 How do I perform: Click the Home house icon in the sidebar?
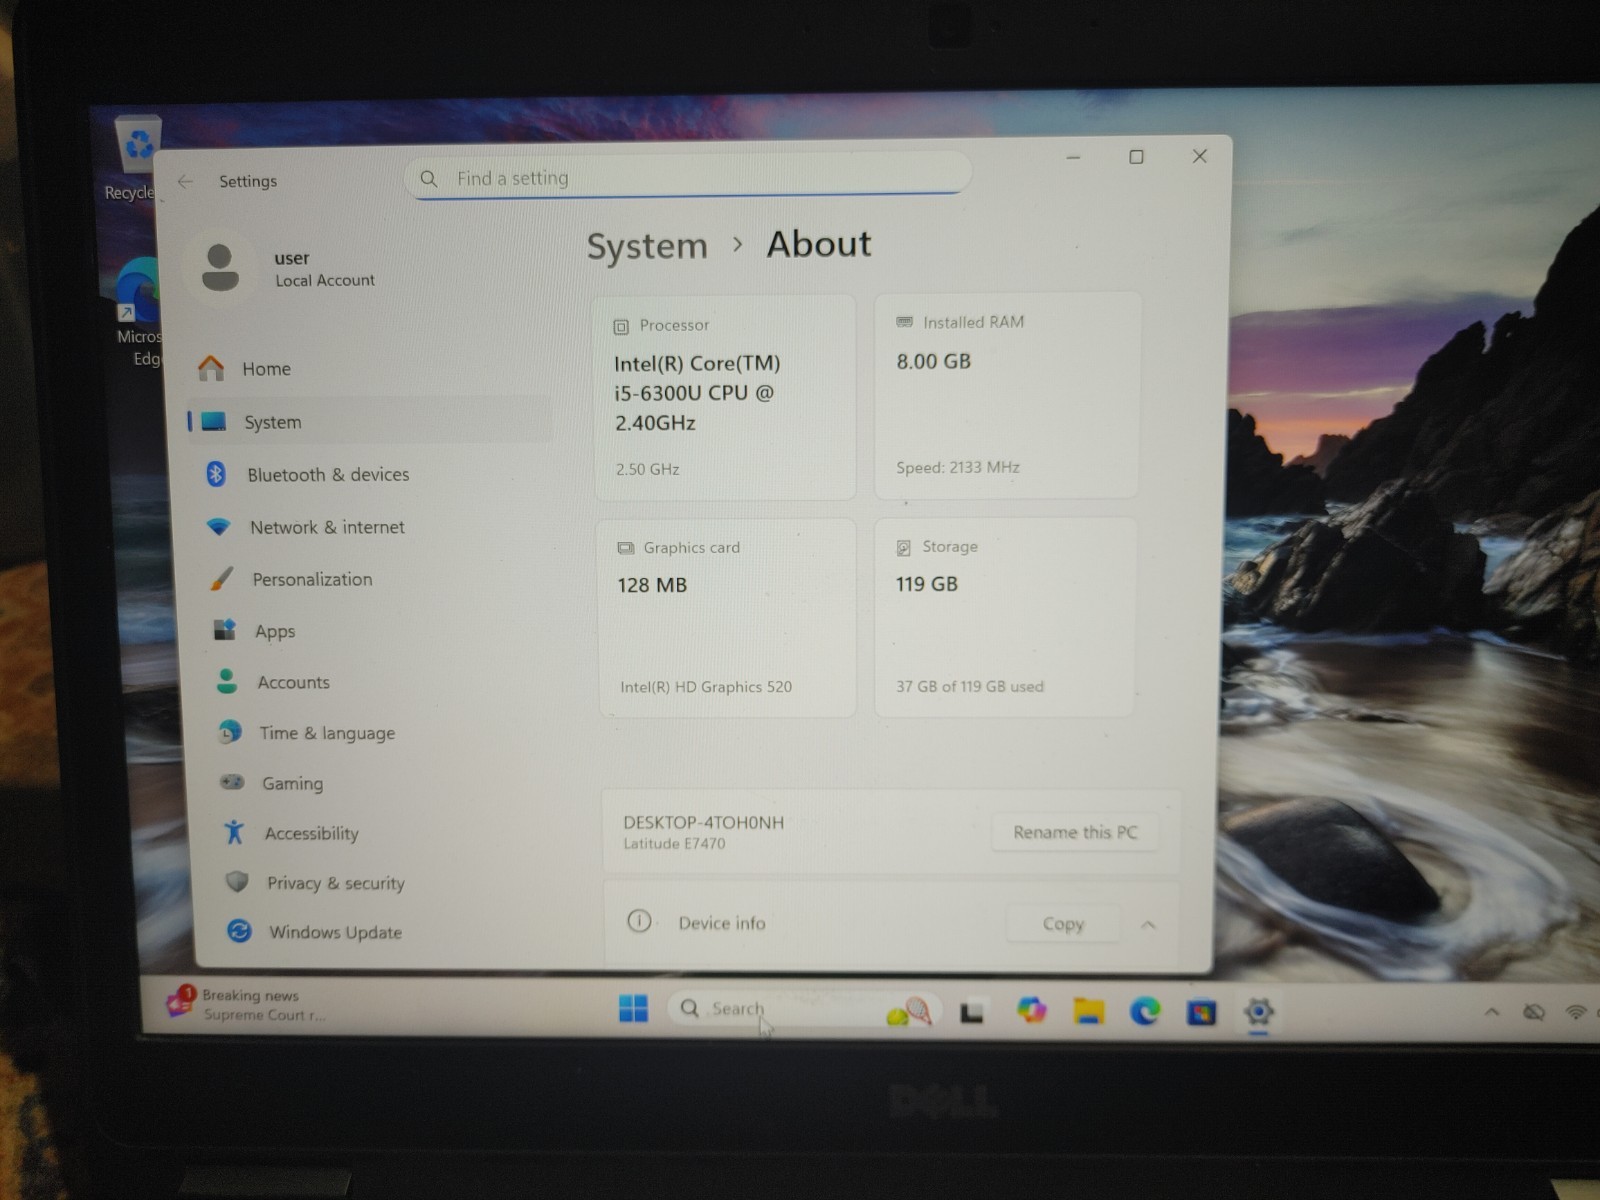point(211,368)
